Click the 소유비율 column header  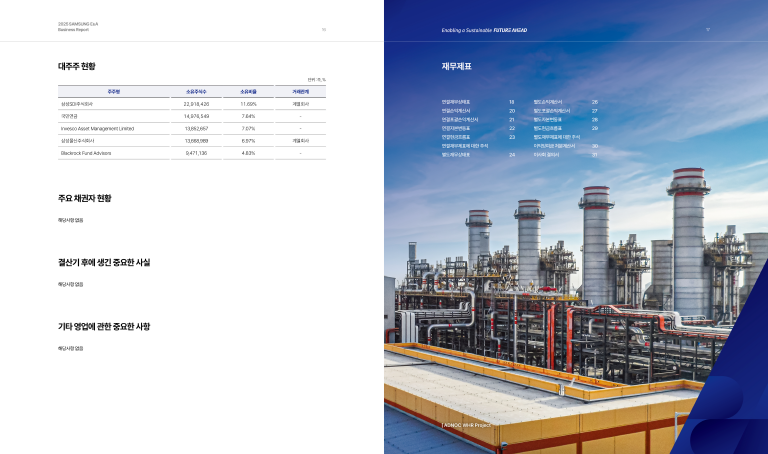pos(249,92)
